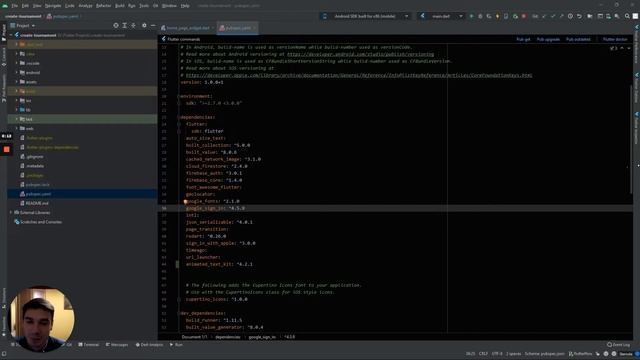Click the Search Everywhere magnifier icon

(x=627, y=16)
